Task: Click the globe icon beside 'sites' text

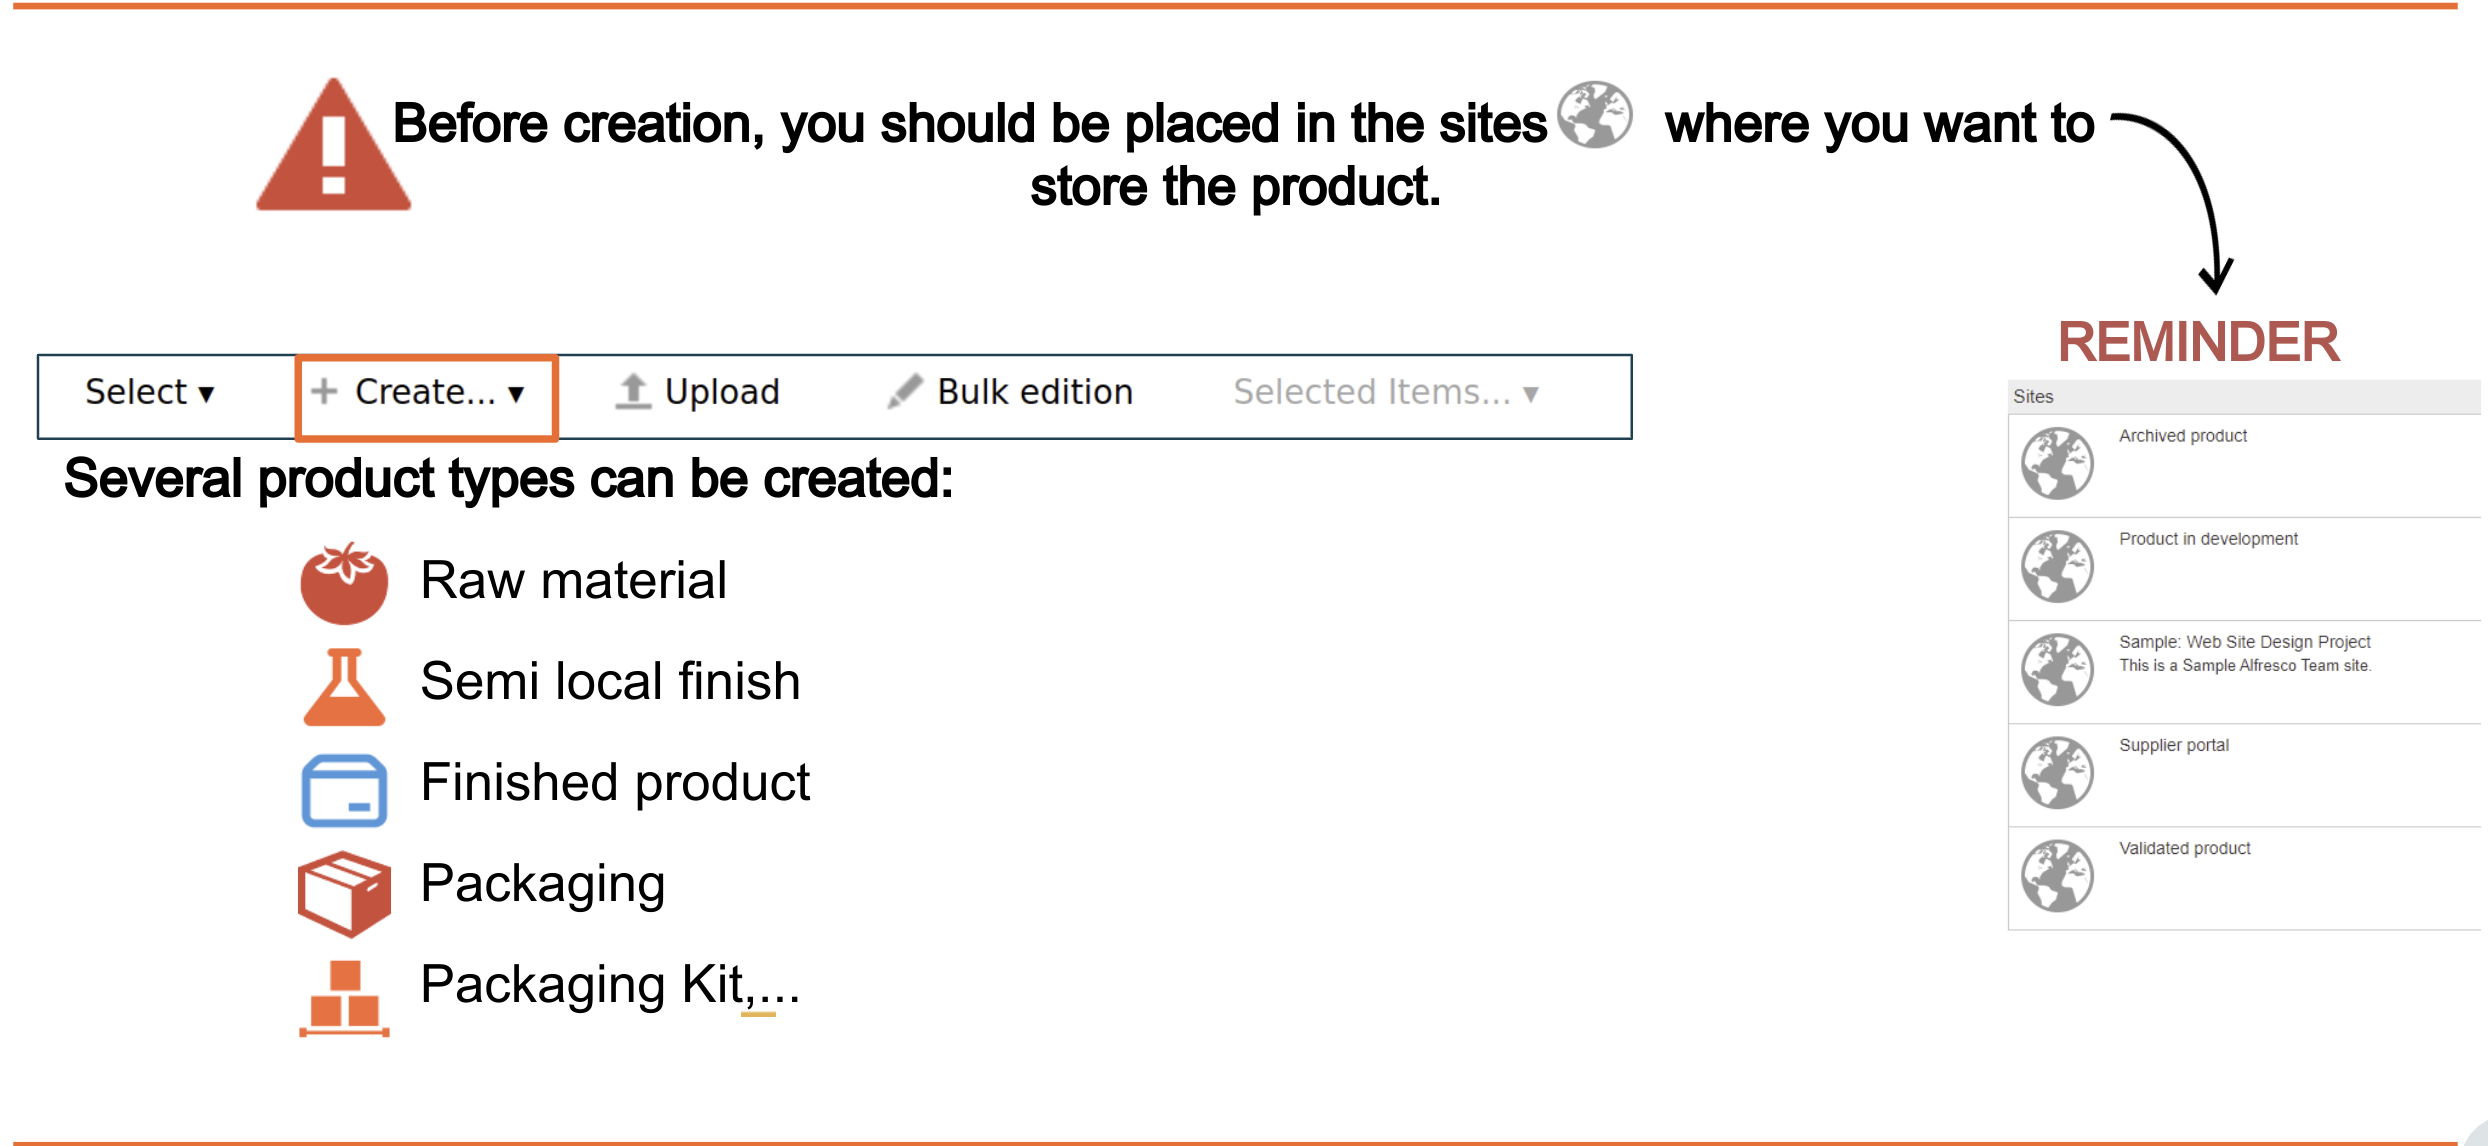Action: point(1595,114)
